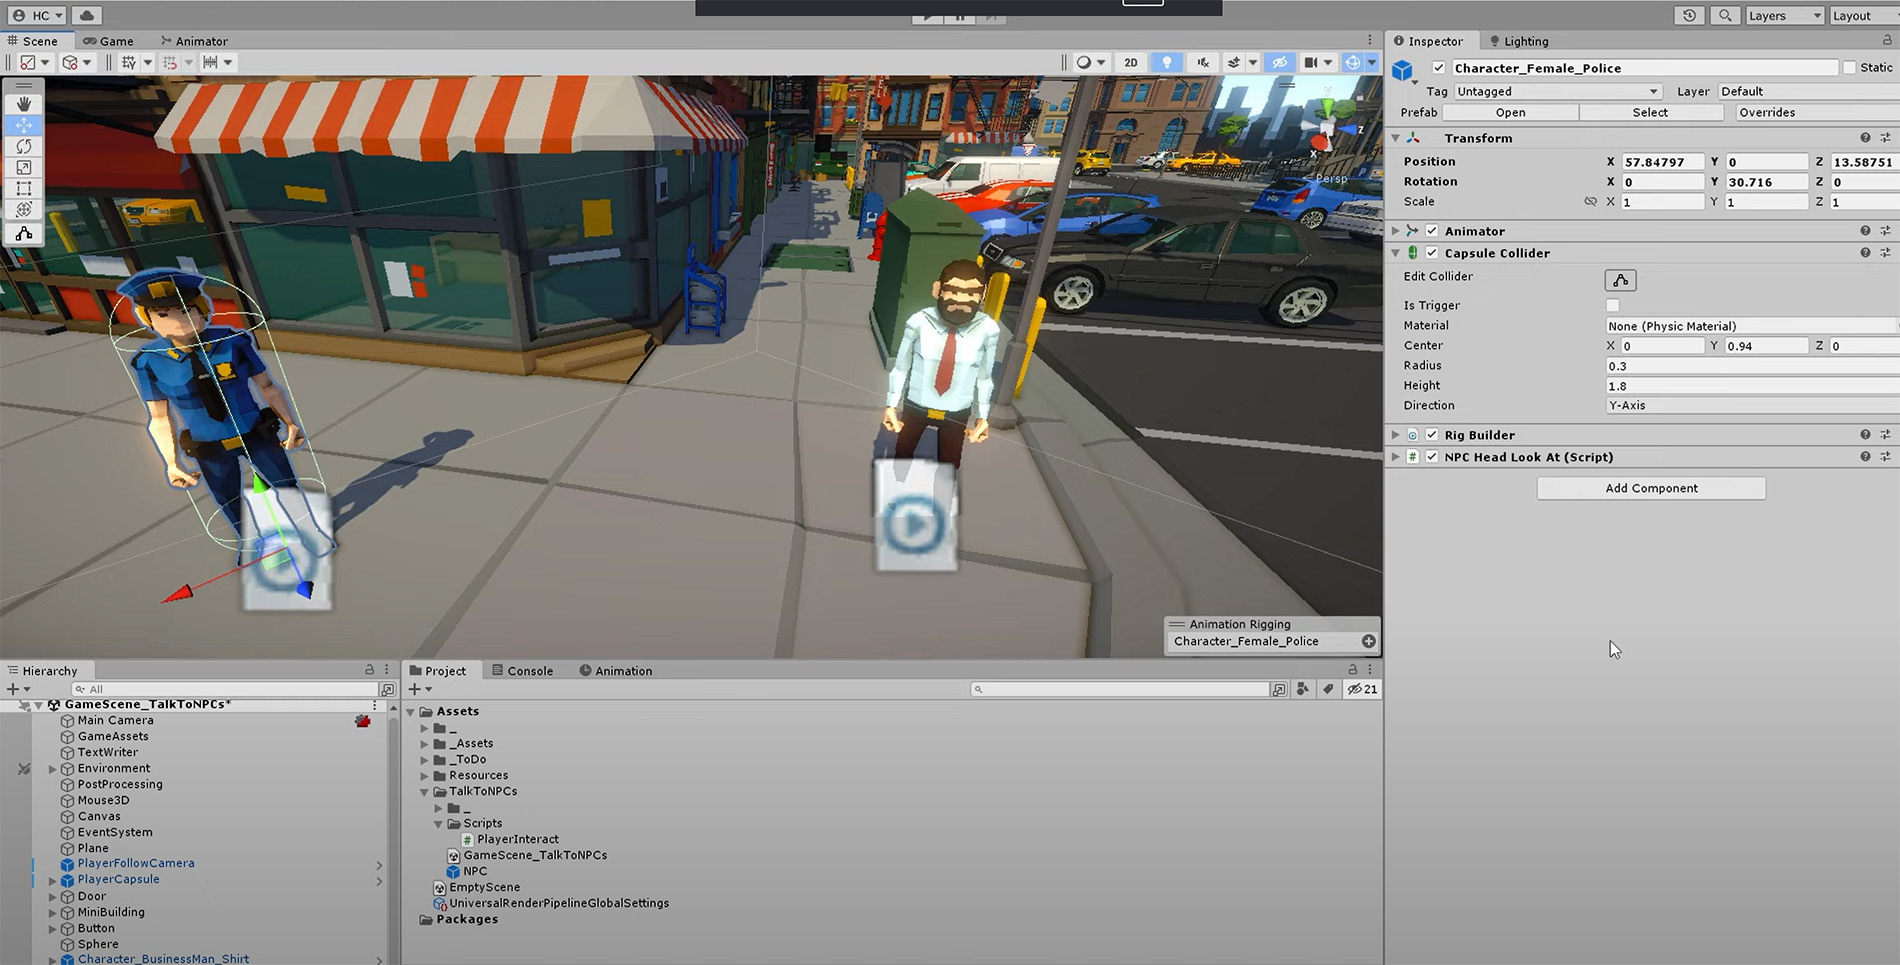Select the Rotate tool

click(x=24, y=146)
